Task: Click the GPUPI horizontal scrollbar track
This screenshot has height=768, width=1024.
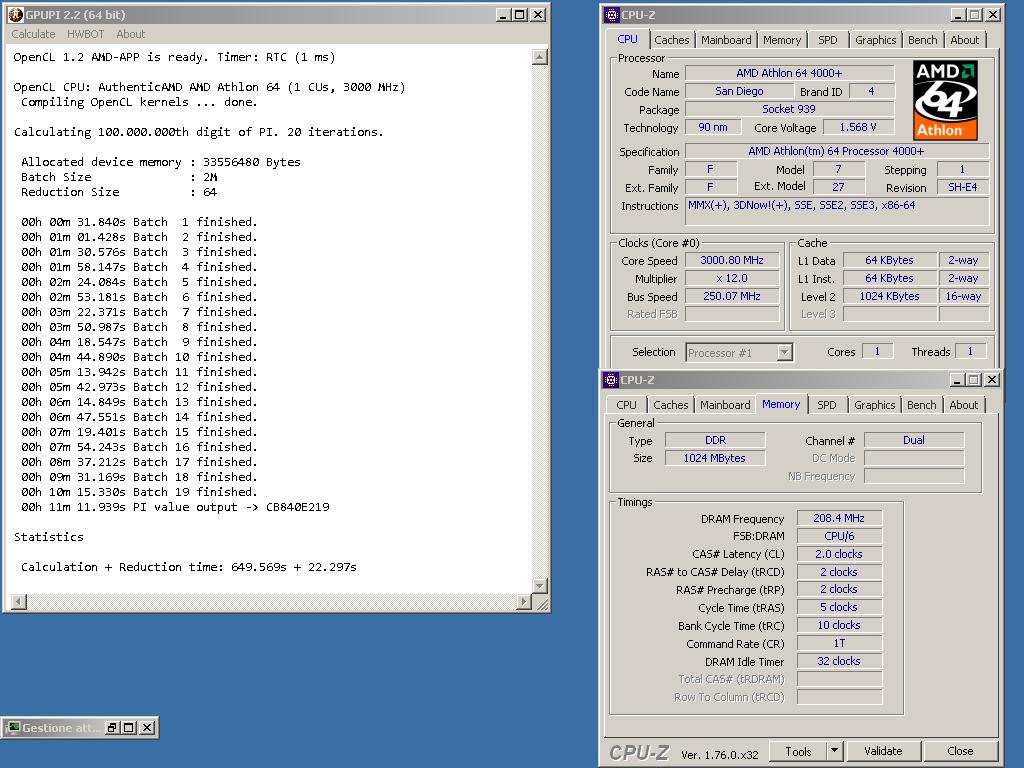Action: 272,601
